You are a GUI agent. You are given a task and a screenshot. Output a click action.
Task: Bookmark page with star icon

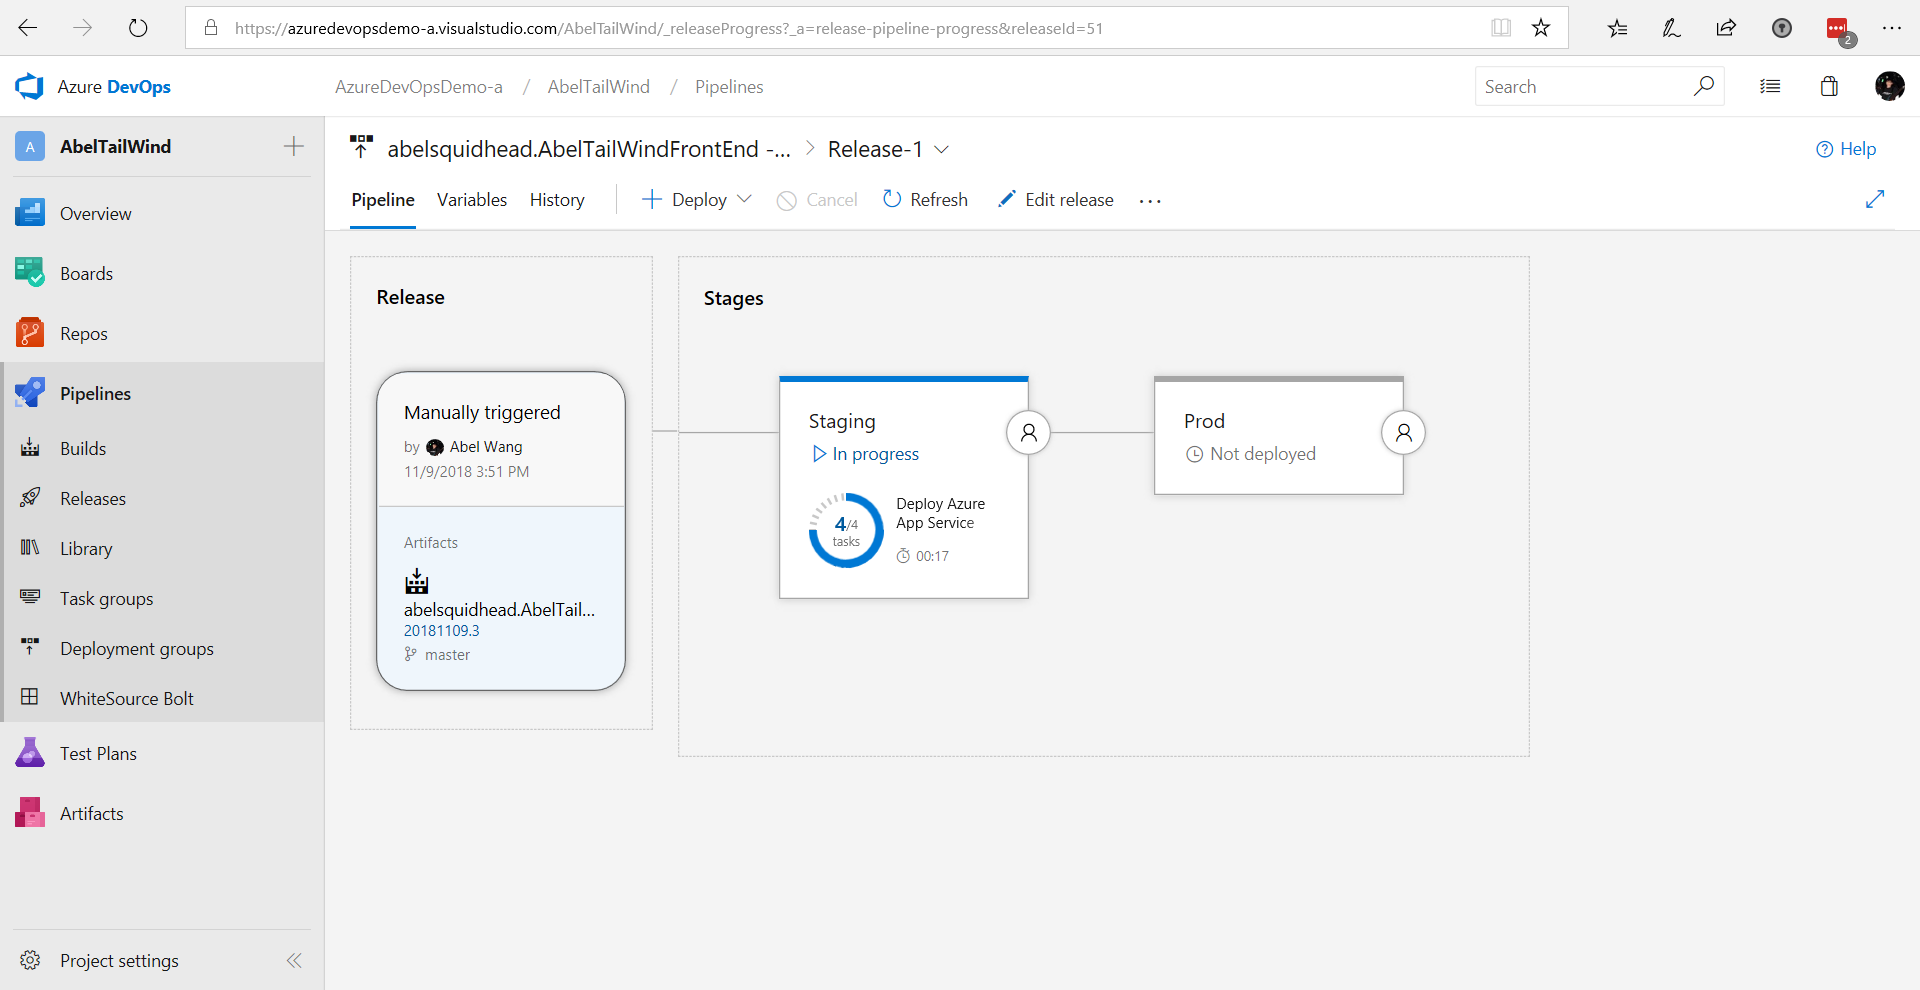point(1541,28)
